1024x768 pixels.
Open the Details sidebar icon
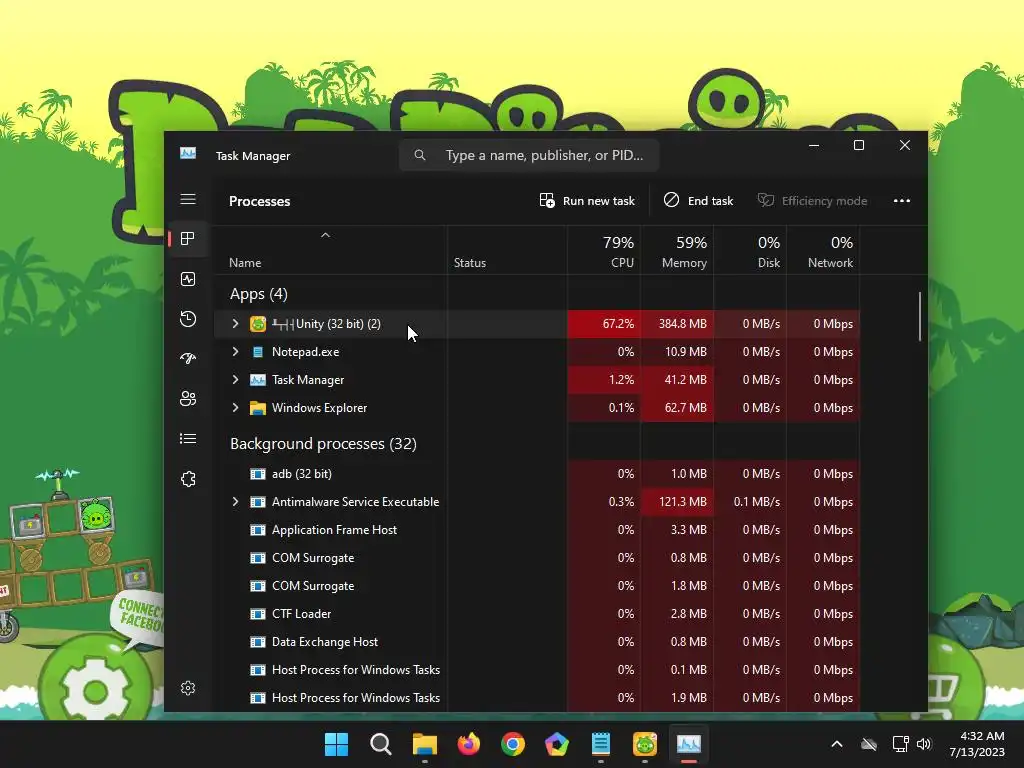(x=188, y=438)
